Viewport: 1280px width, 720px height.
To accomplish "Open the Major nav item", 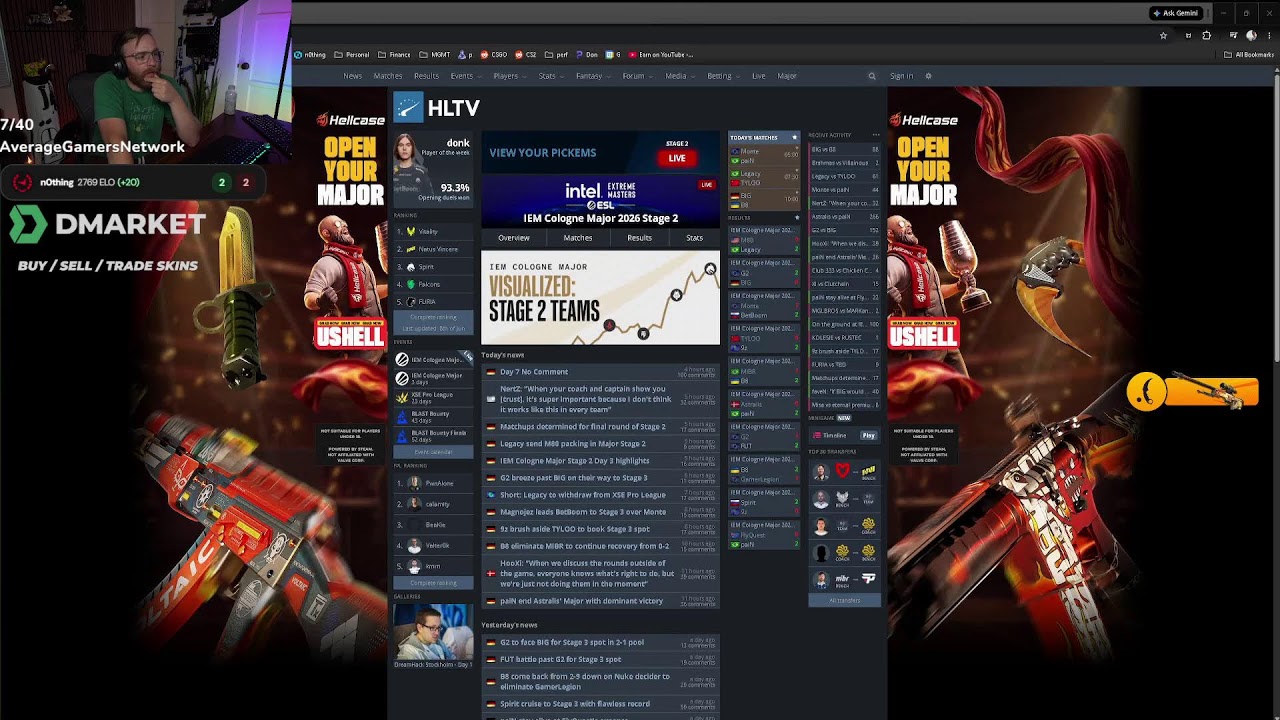I will [787, 76].
